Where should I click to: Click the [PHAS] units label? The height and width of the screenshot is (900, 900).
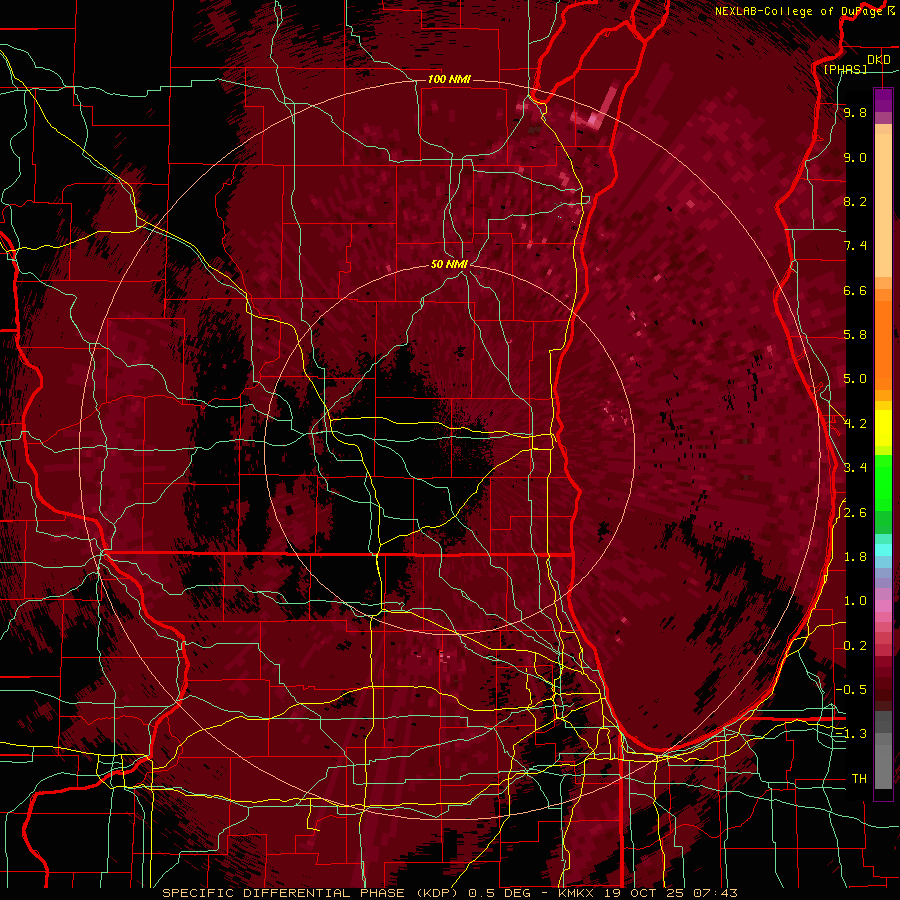pyautogui.click(x=845, y=69)
